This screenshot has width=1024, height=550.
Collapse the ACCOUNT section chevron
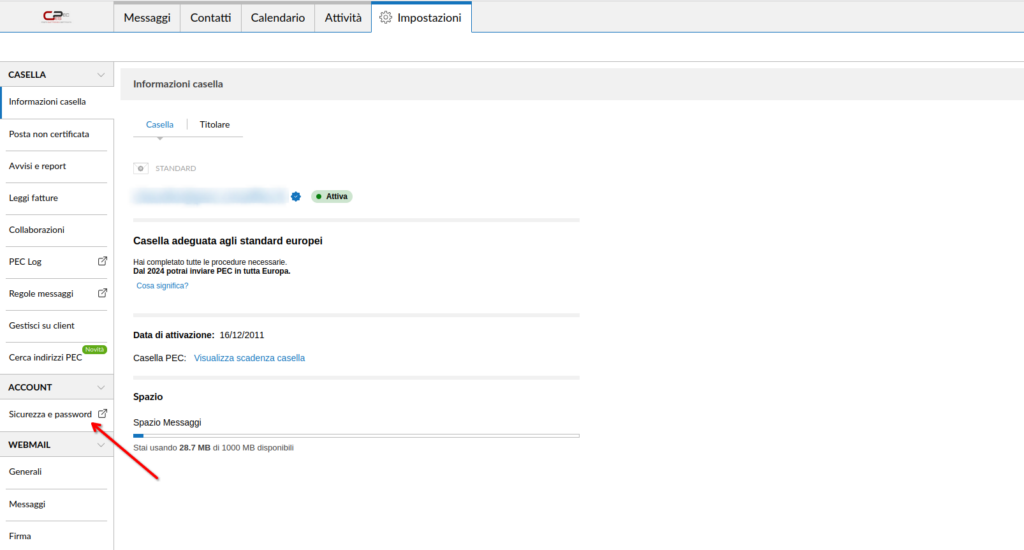pyautogui.click(x=100, y=387)
